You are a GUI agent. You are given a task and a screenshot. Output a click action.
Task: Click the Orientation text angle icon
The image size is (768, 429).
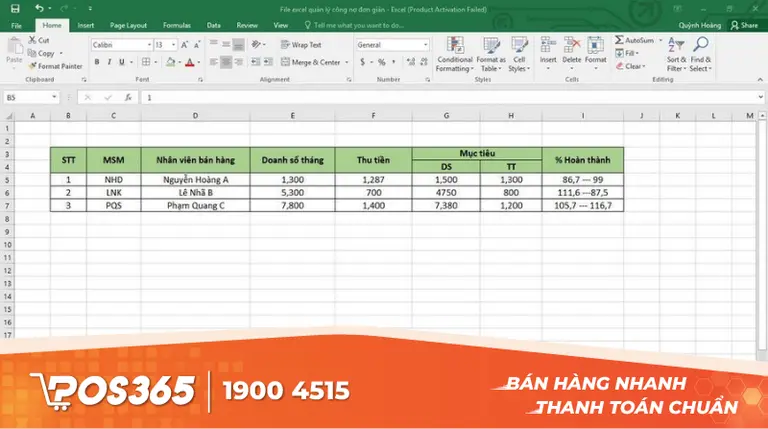(x=256, y=45)
